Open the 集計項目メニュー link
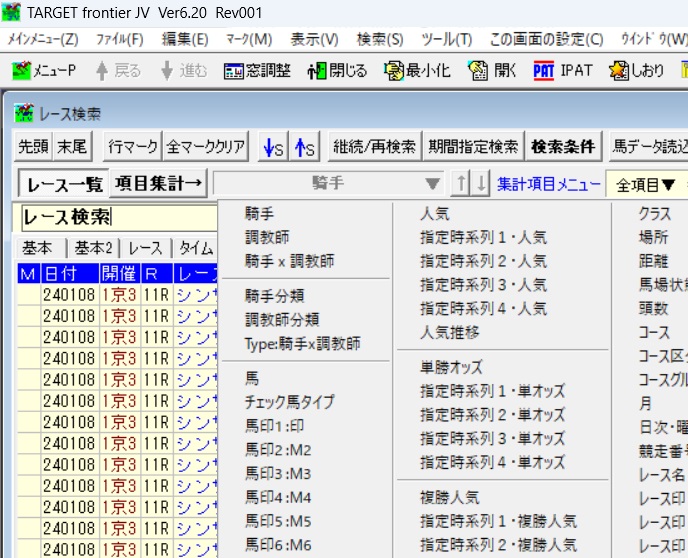This screenshot has width=688, height=558. tap(548, 184)
